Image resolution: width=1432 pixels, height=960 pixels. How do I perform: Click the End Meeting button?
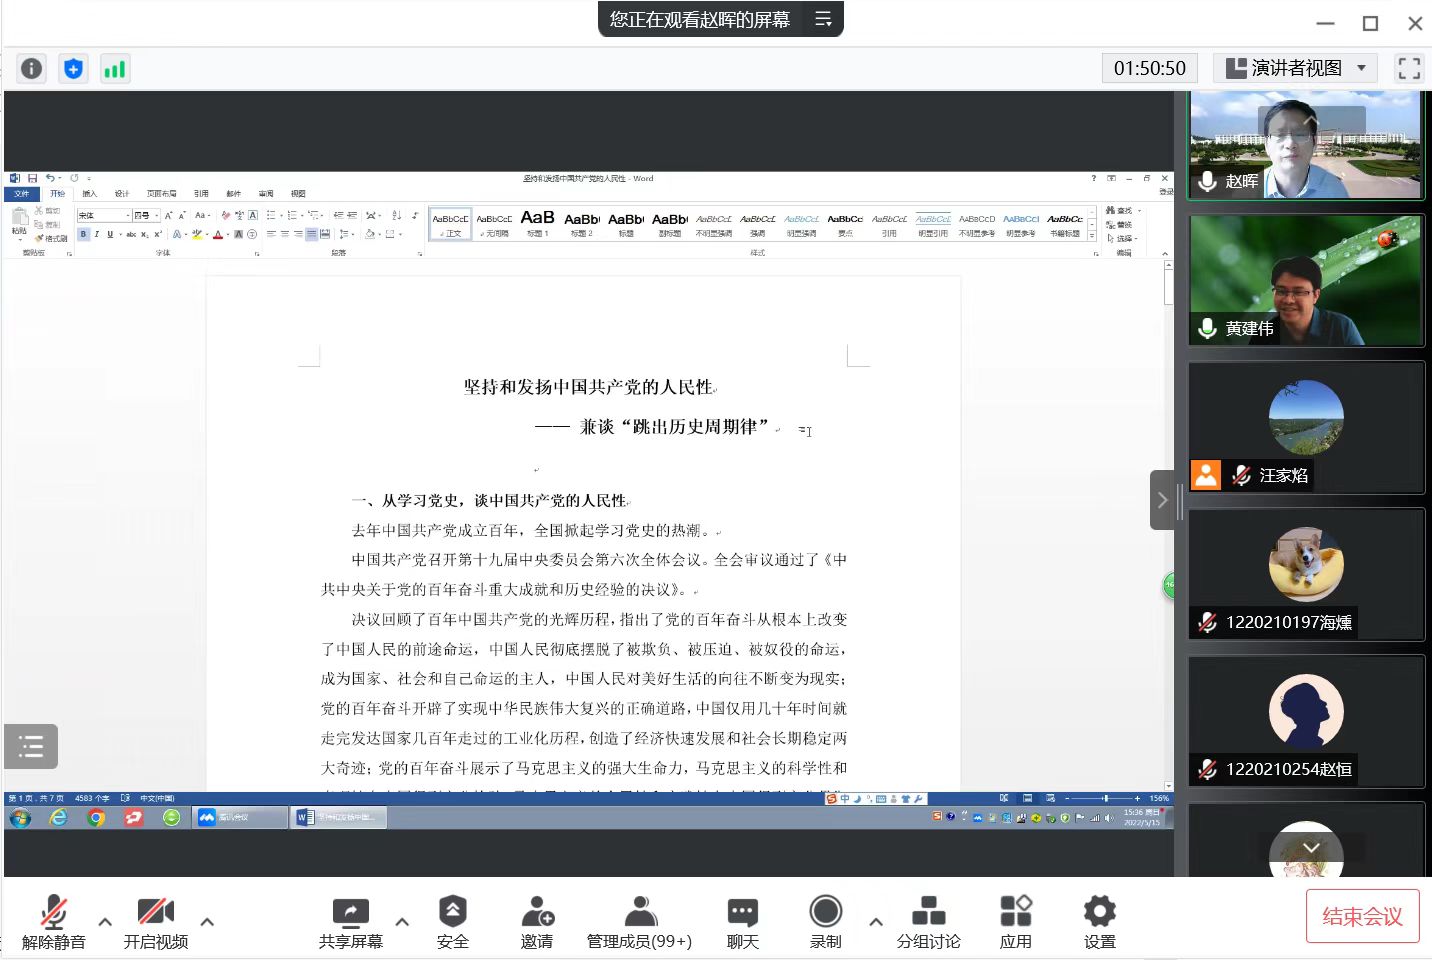coord(1362,916)
